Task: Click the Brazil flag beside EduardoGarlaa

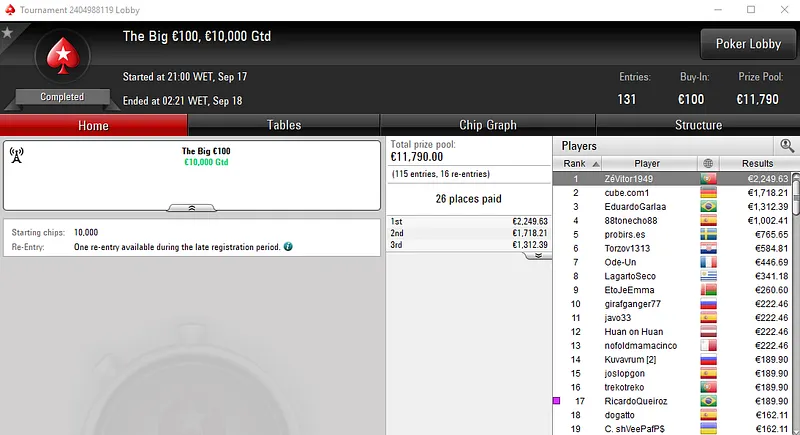Action: [x=708, y=207]
